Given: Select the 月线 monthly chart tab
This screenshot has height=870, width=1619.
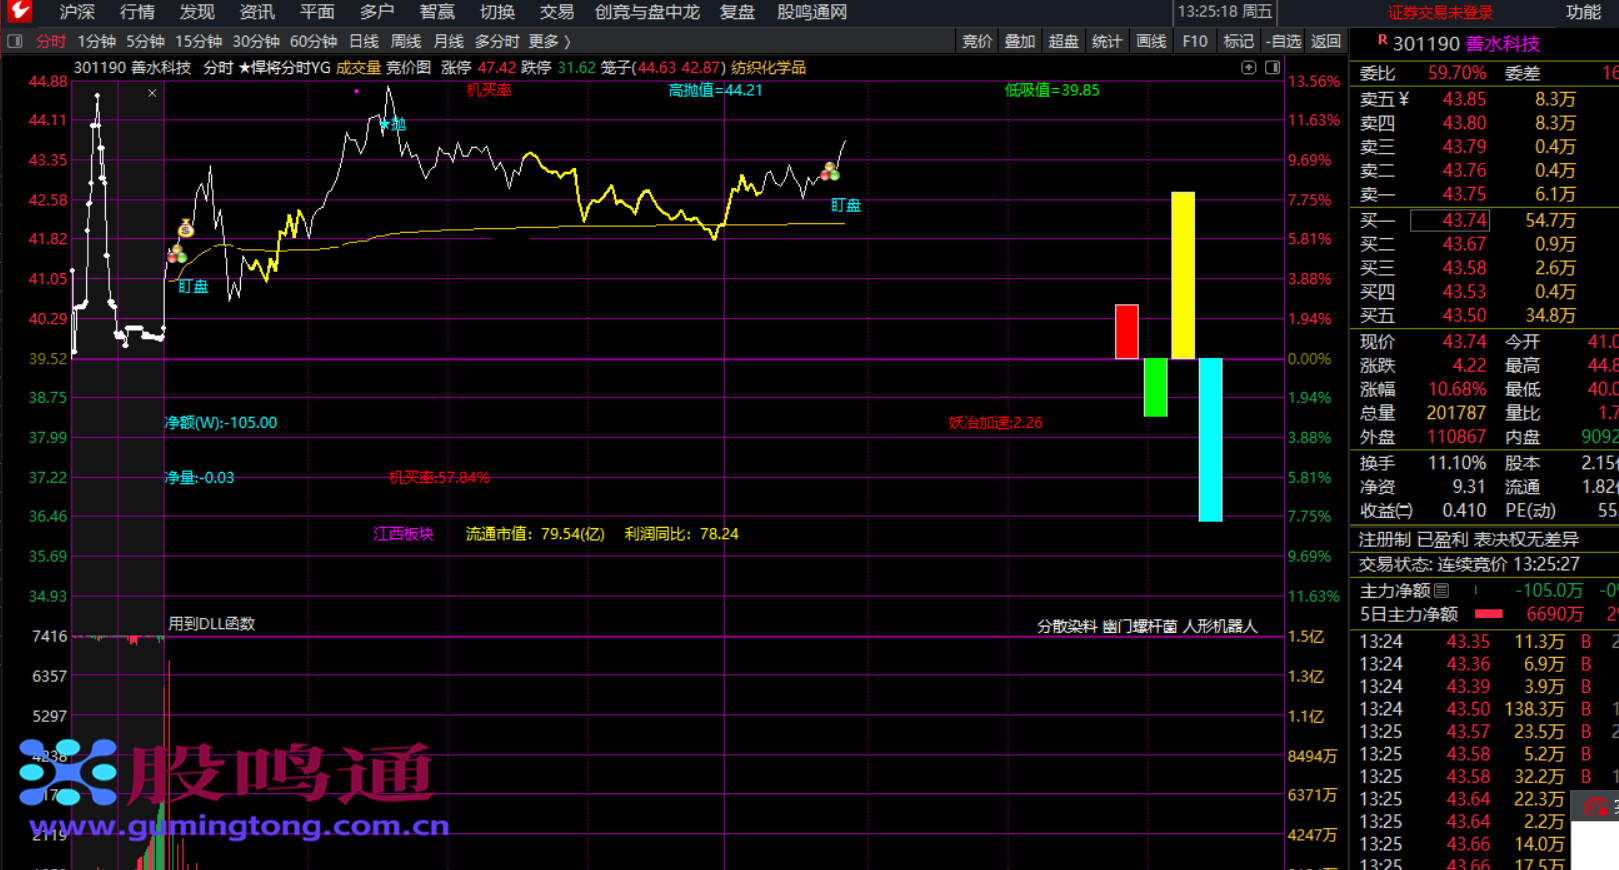Looking at the screenshot, I should point(449,41).
